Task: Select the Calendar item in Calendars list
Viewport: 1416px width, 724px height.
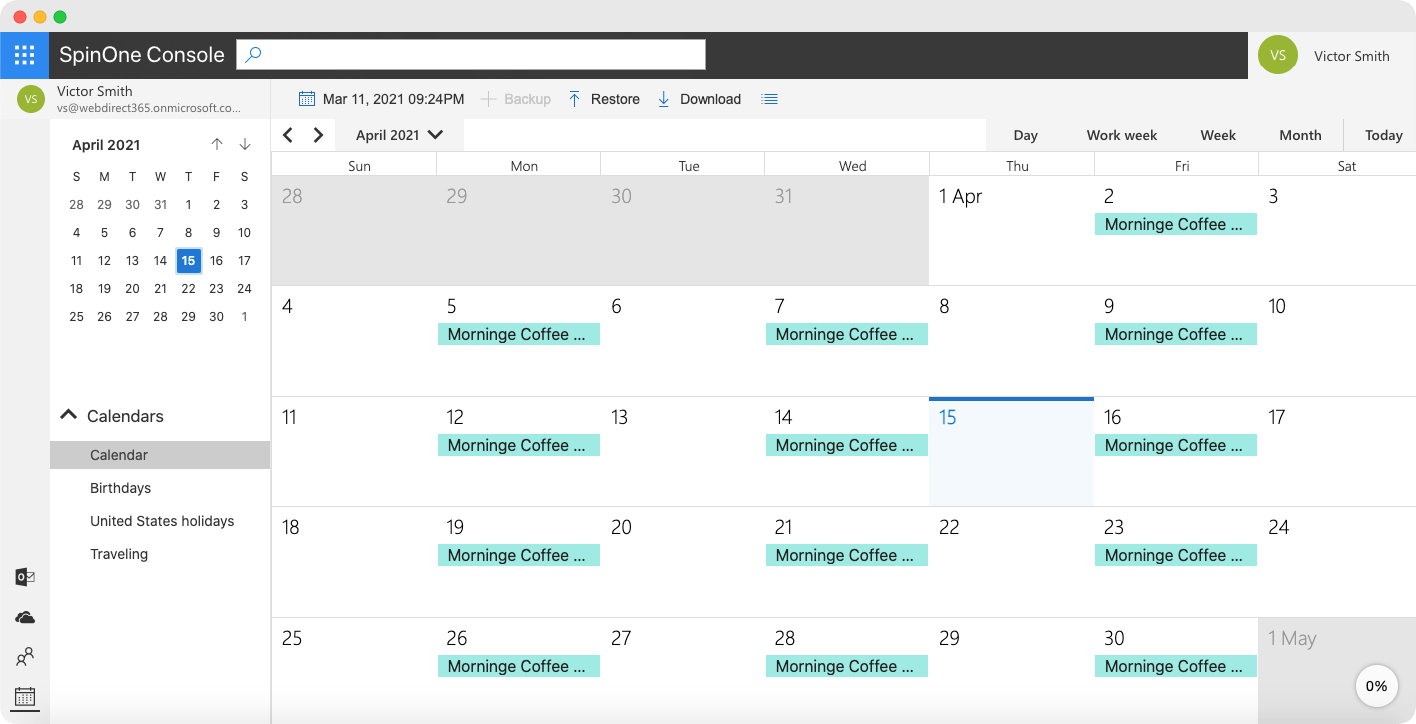Action: point(160,455)
